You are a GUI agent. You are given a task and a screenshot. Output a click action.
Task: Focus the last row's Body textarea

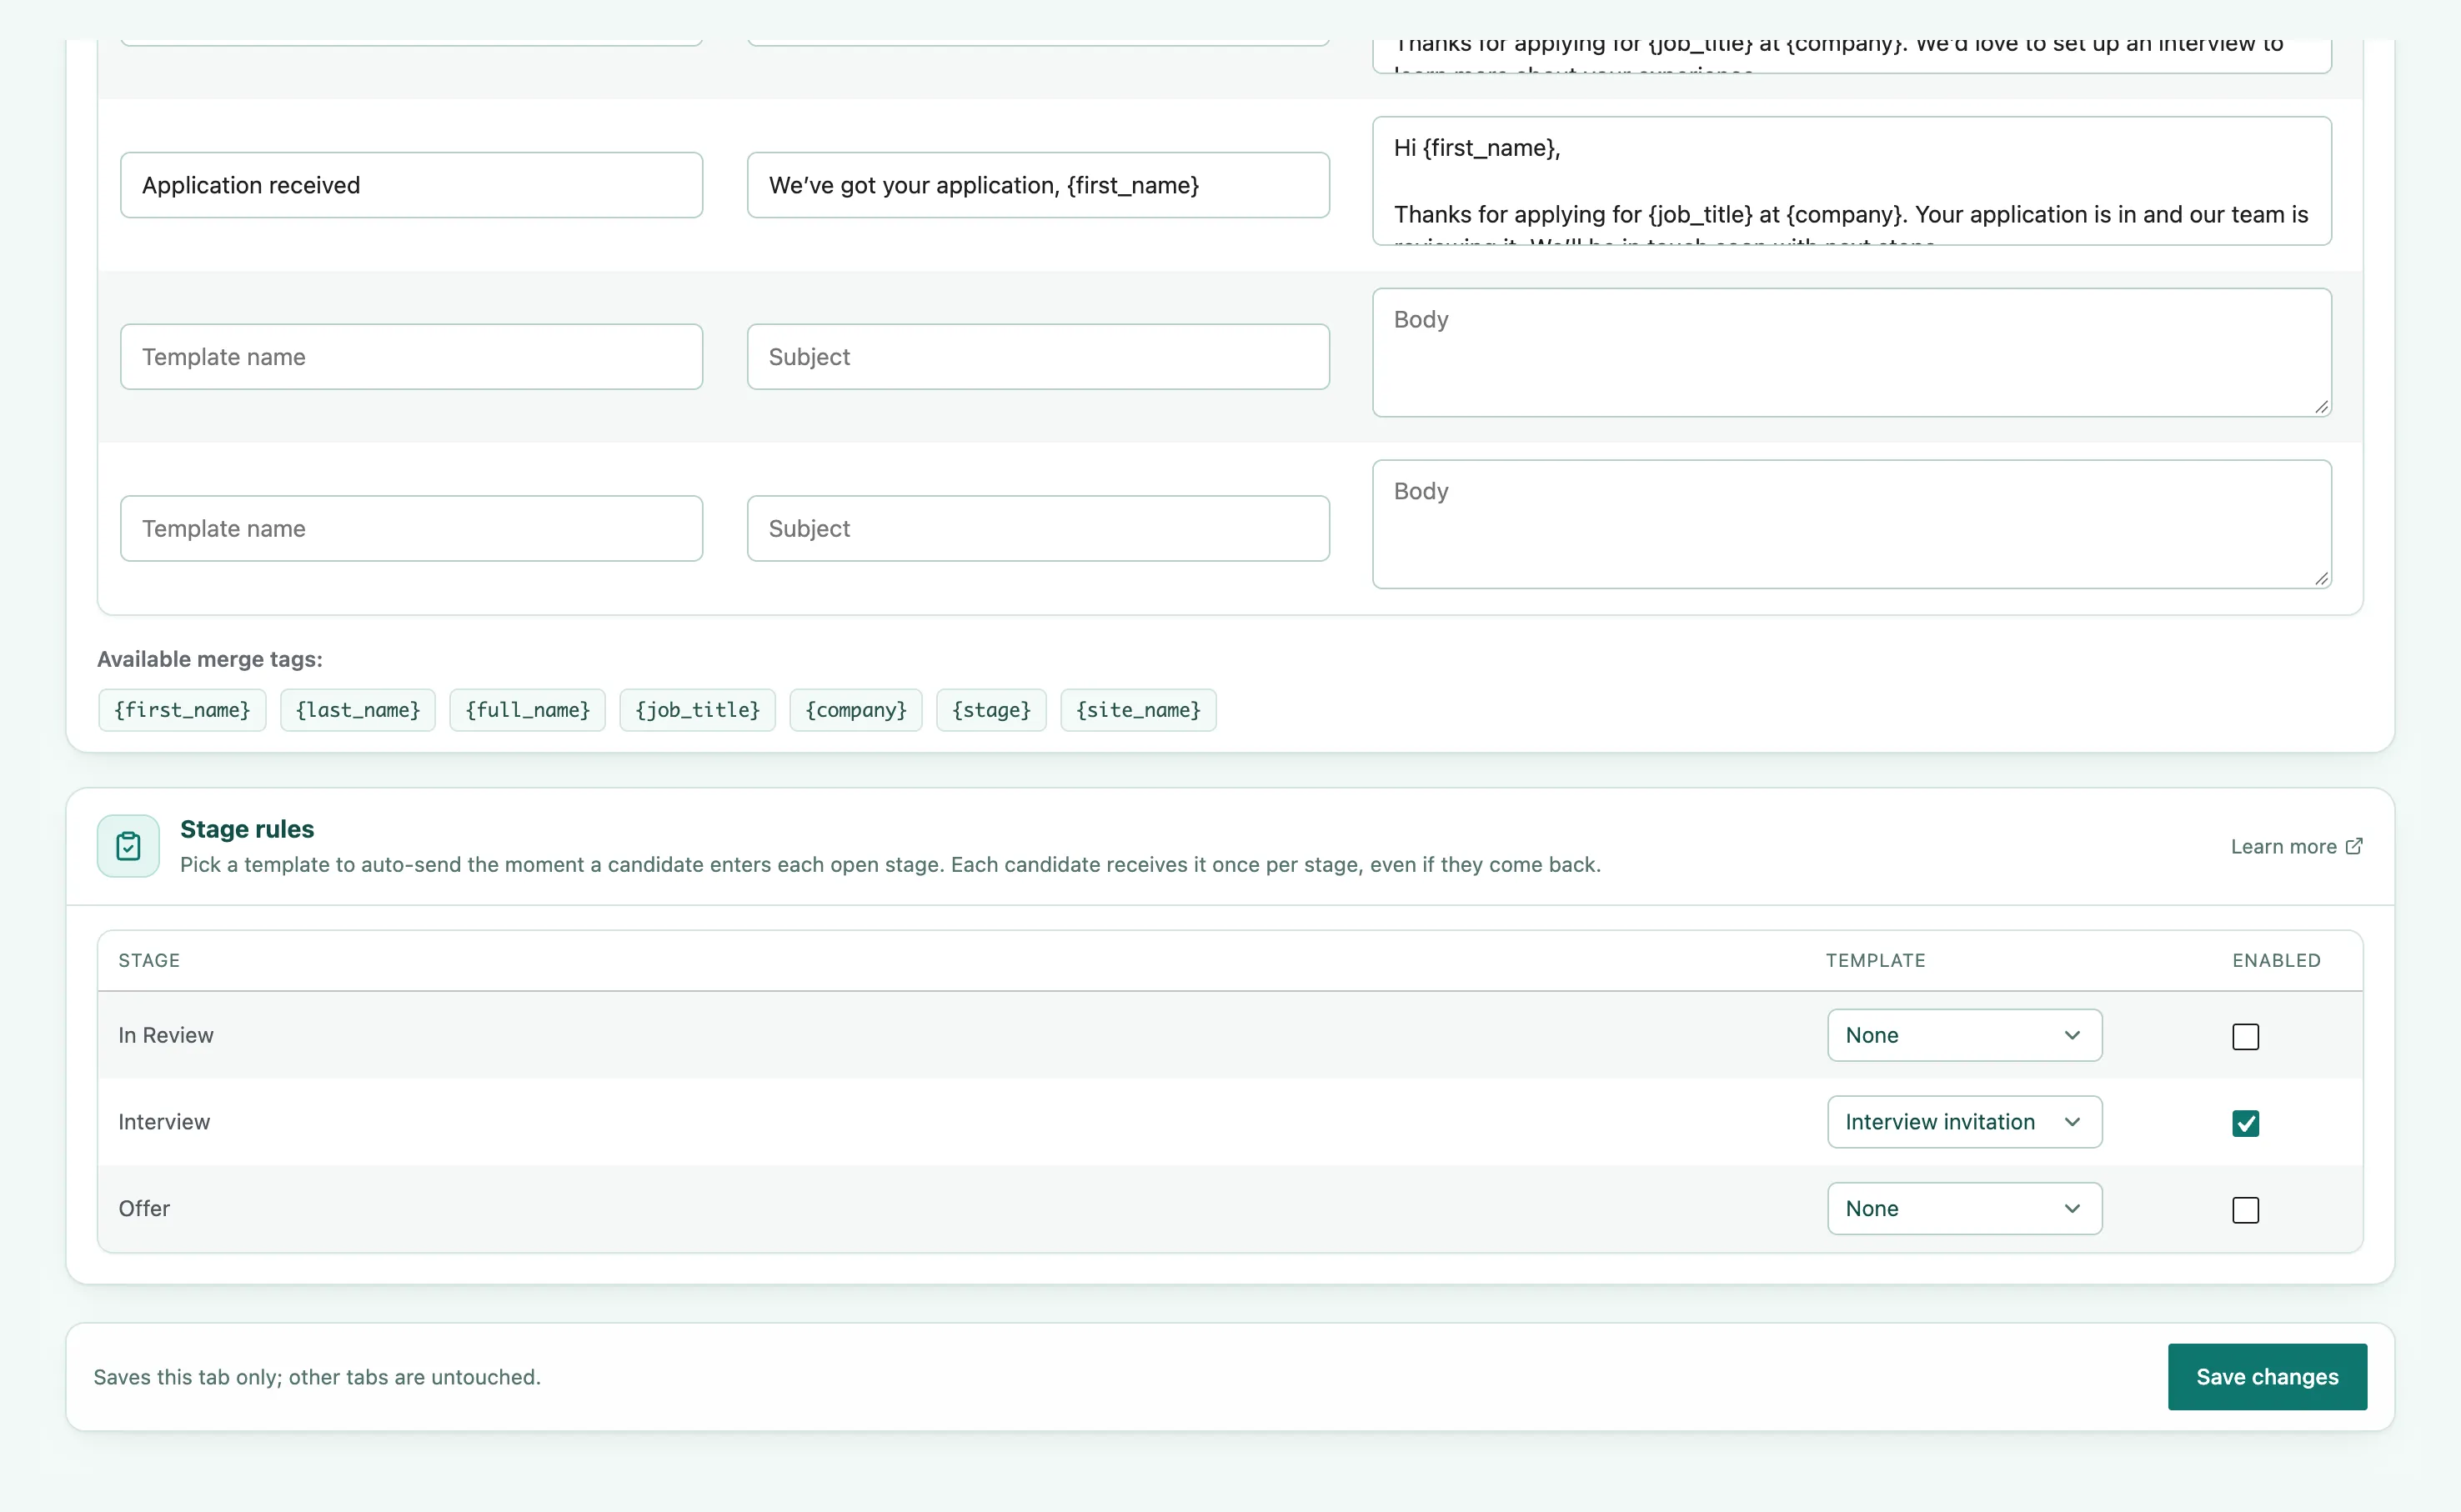point(1852,525)
